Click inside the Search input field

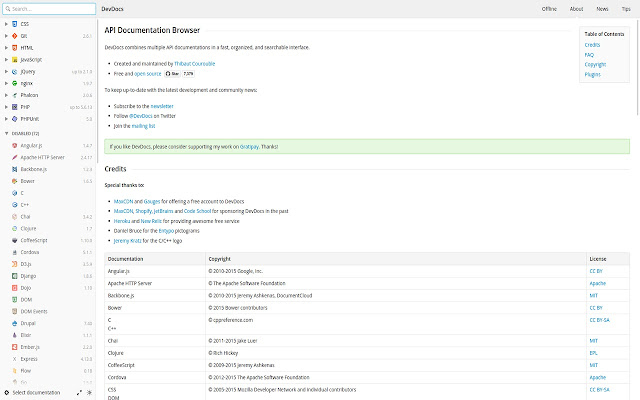pos(49,9)
